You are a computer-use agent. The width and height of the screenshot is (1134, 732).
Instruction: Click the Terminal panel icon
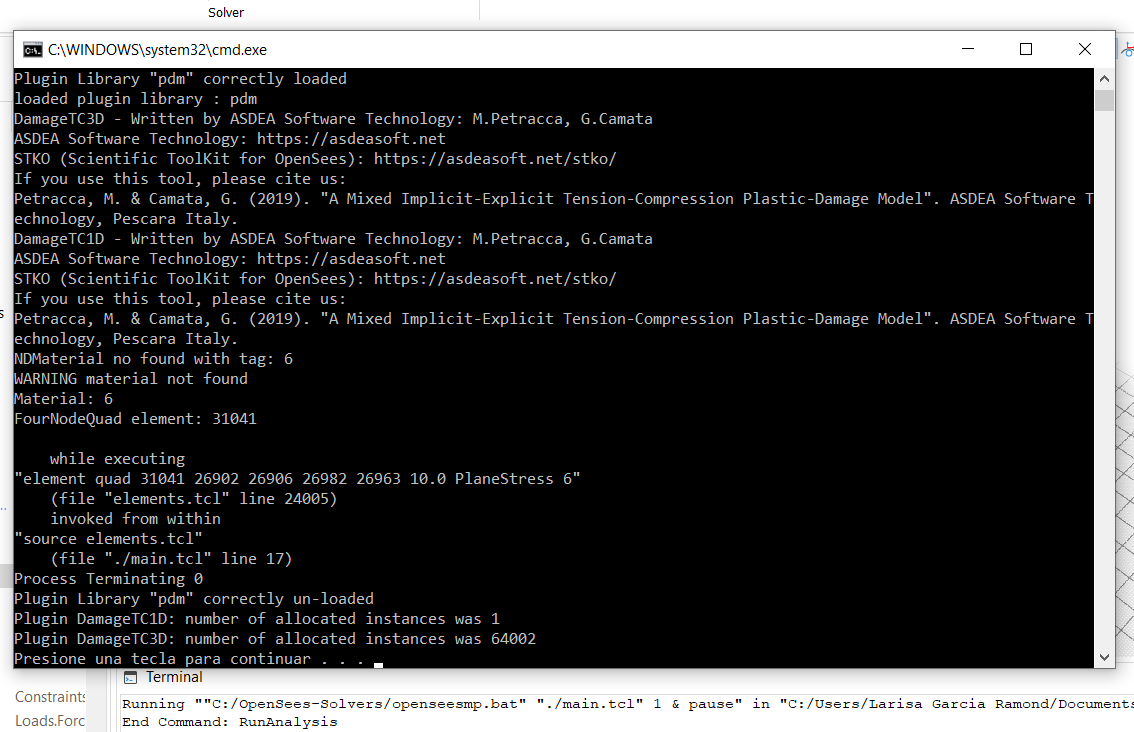[130, 678]
